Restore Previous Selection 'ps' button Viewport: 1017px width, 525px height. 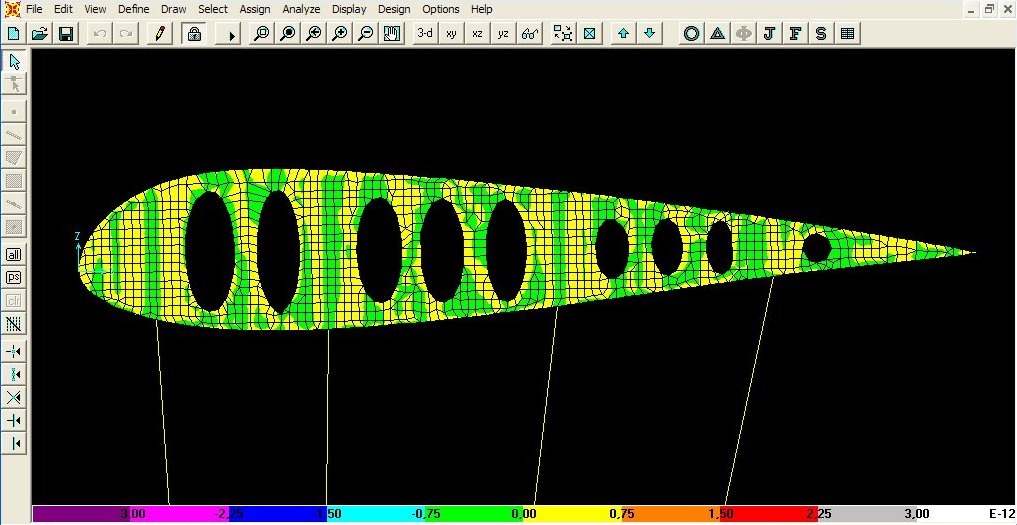pyautogui.click(x=14, y=277)
